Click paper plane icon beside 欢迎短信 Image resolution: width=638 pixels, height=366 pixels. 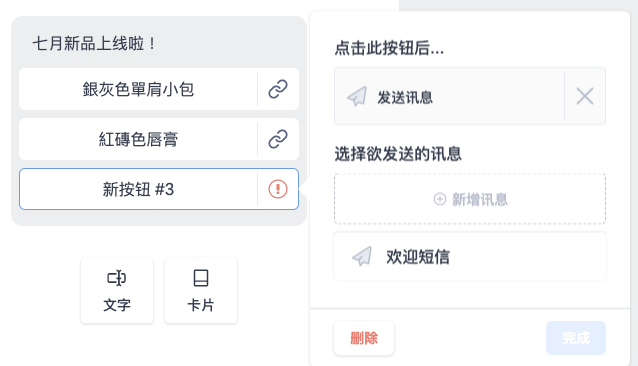tap(362, 256)
